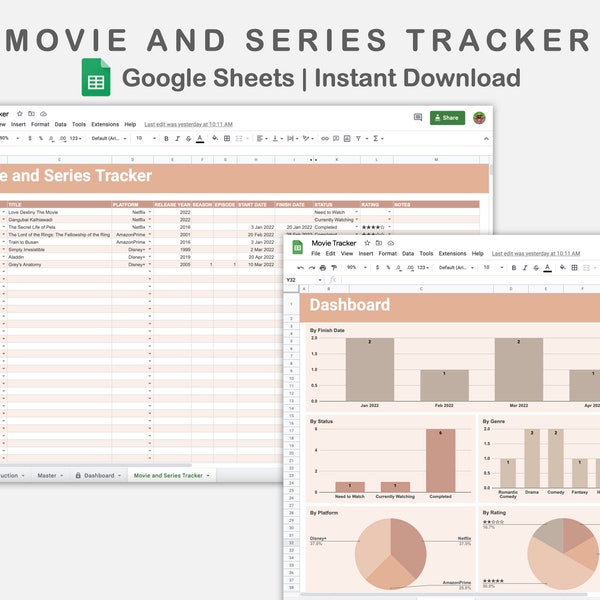600x600 pixels.
Task: Open horizontal align menu in back window
Action: pos(262,139)
